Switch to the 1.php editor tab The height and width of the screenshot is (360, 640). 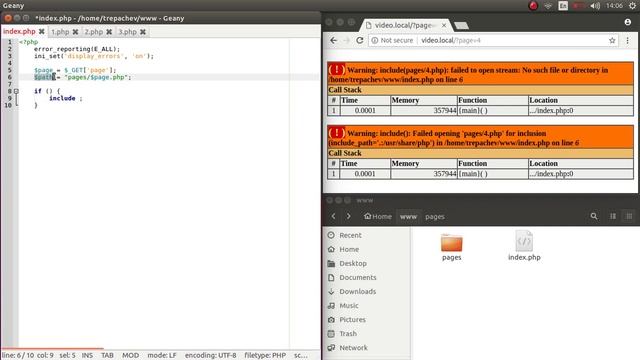coord(60,32)
